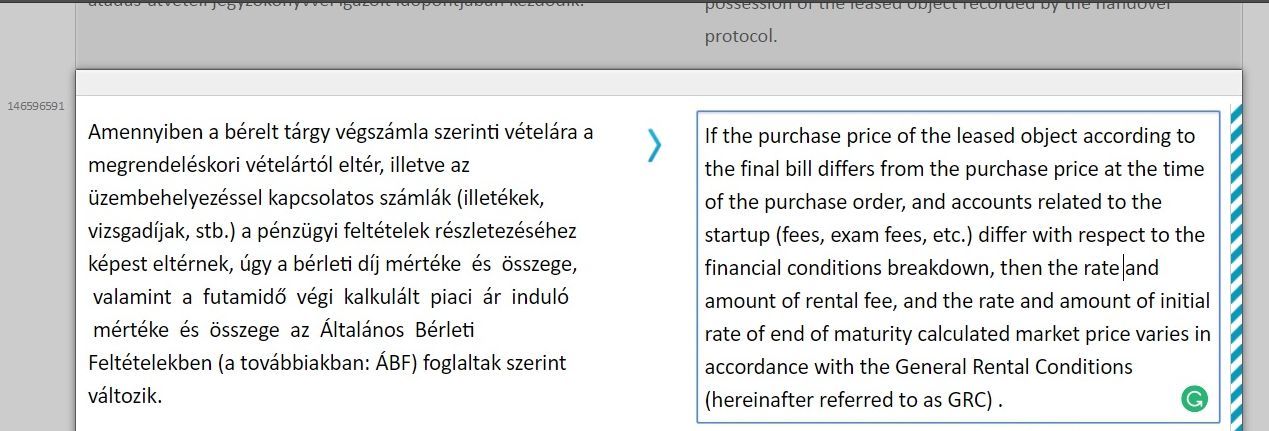Click the gray scrollbar strip at far right
The height and width of the screenshot is (431, 1269).
pyautogui.click(x=1256, y=215)
